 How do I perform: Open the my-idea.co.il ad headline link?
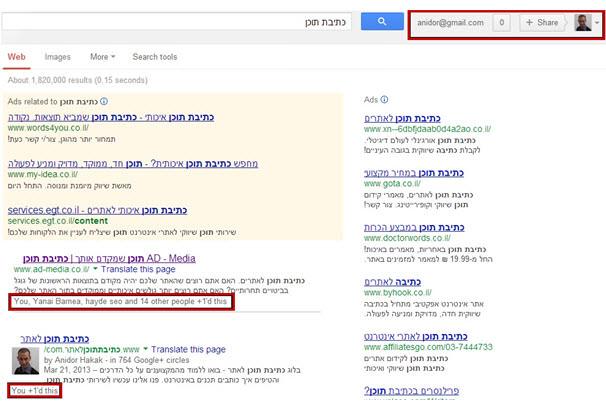133,164
